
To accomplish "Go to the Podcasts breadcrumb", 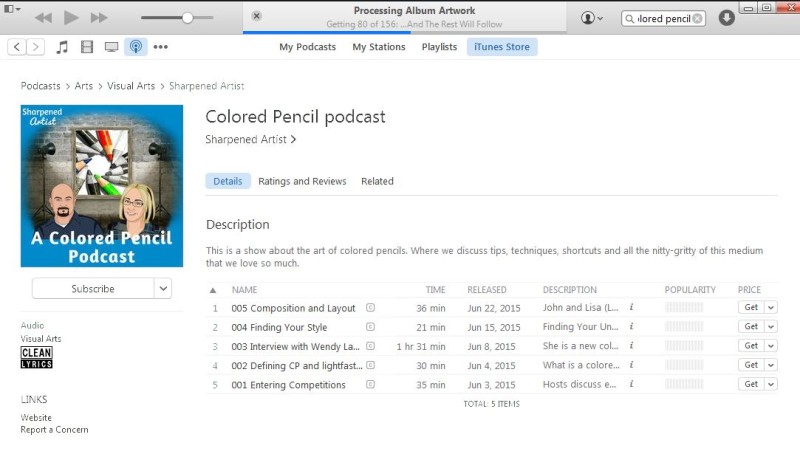I will (40, 86).
